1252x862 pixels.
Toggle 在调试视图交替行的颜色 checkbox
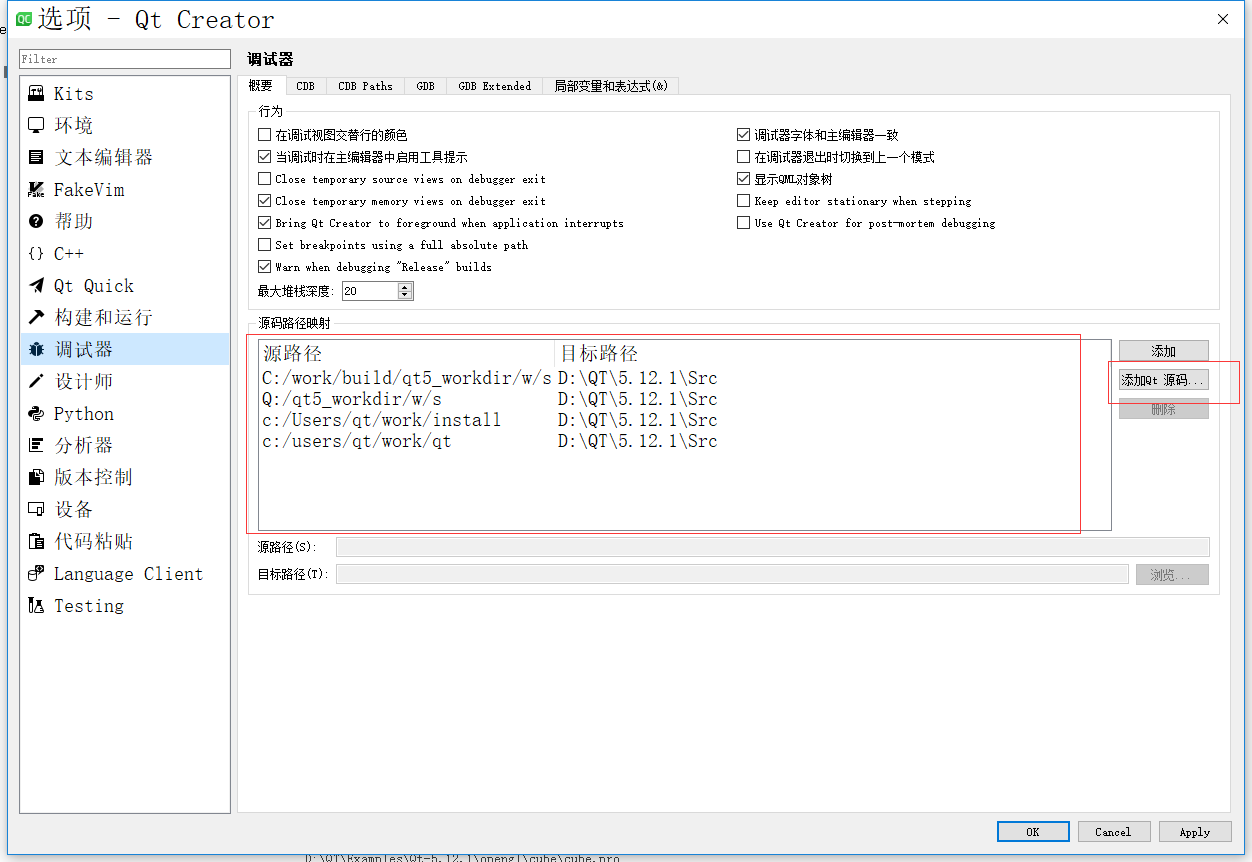tap(265, 135)
